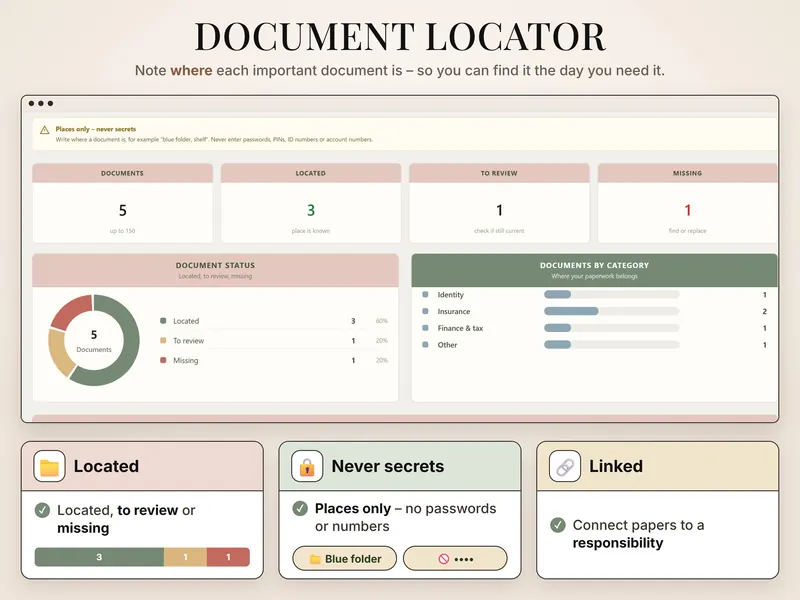This screenshot has width=800, height=600.
Task: Click the 'find or replace' caption
Action: point(687,231)
